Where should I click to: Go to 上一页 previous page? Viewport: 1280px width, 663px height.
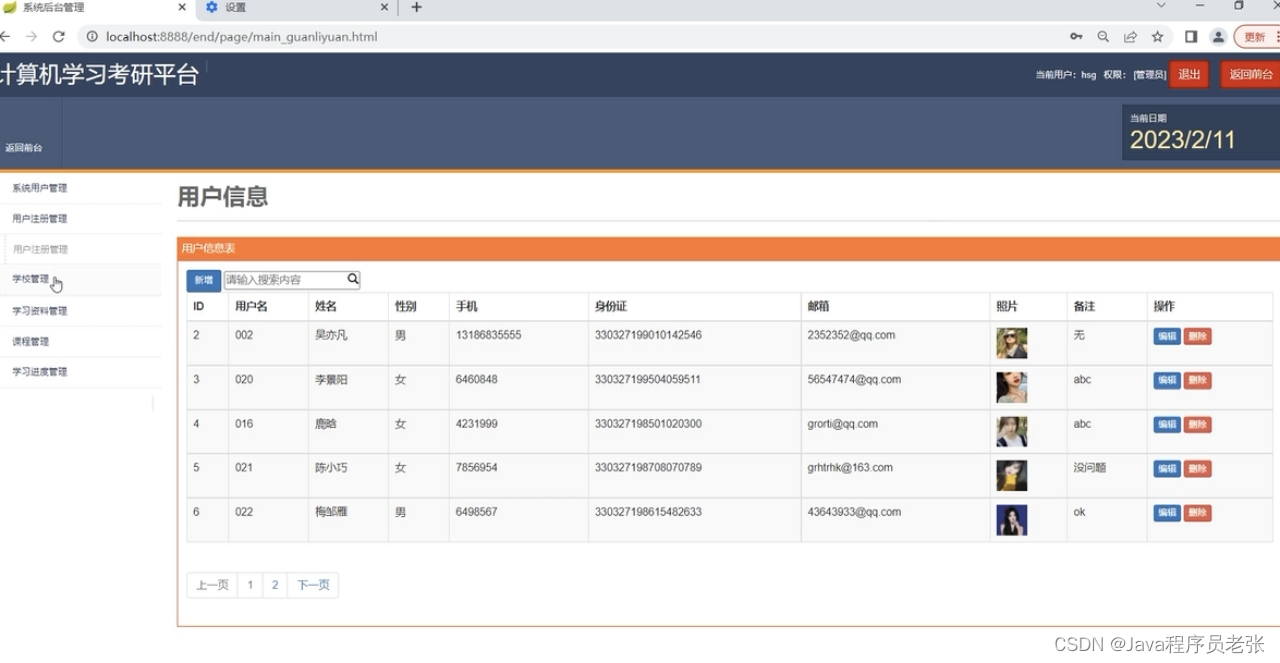coord(212,585)
